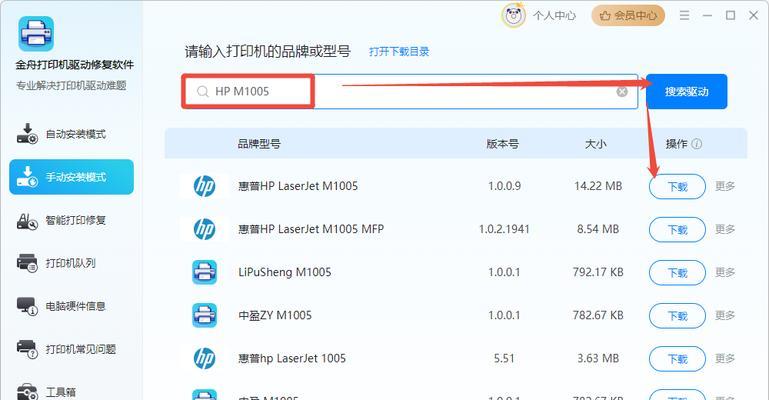Screen dimensions: 769x400
Task: Select the 中盈ZY M1005 name
Action: point(275,315)
